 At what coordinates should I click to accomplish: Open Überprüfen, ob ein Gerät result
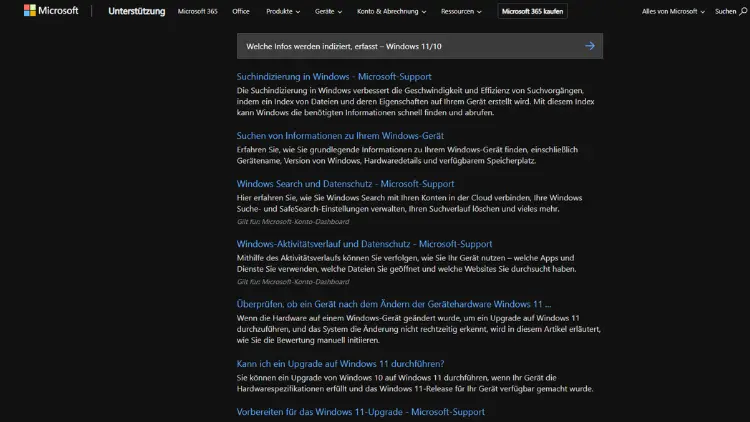click(x=394, y=304)
